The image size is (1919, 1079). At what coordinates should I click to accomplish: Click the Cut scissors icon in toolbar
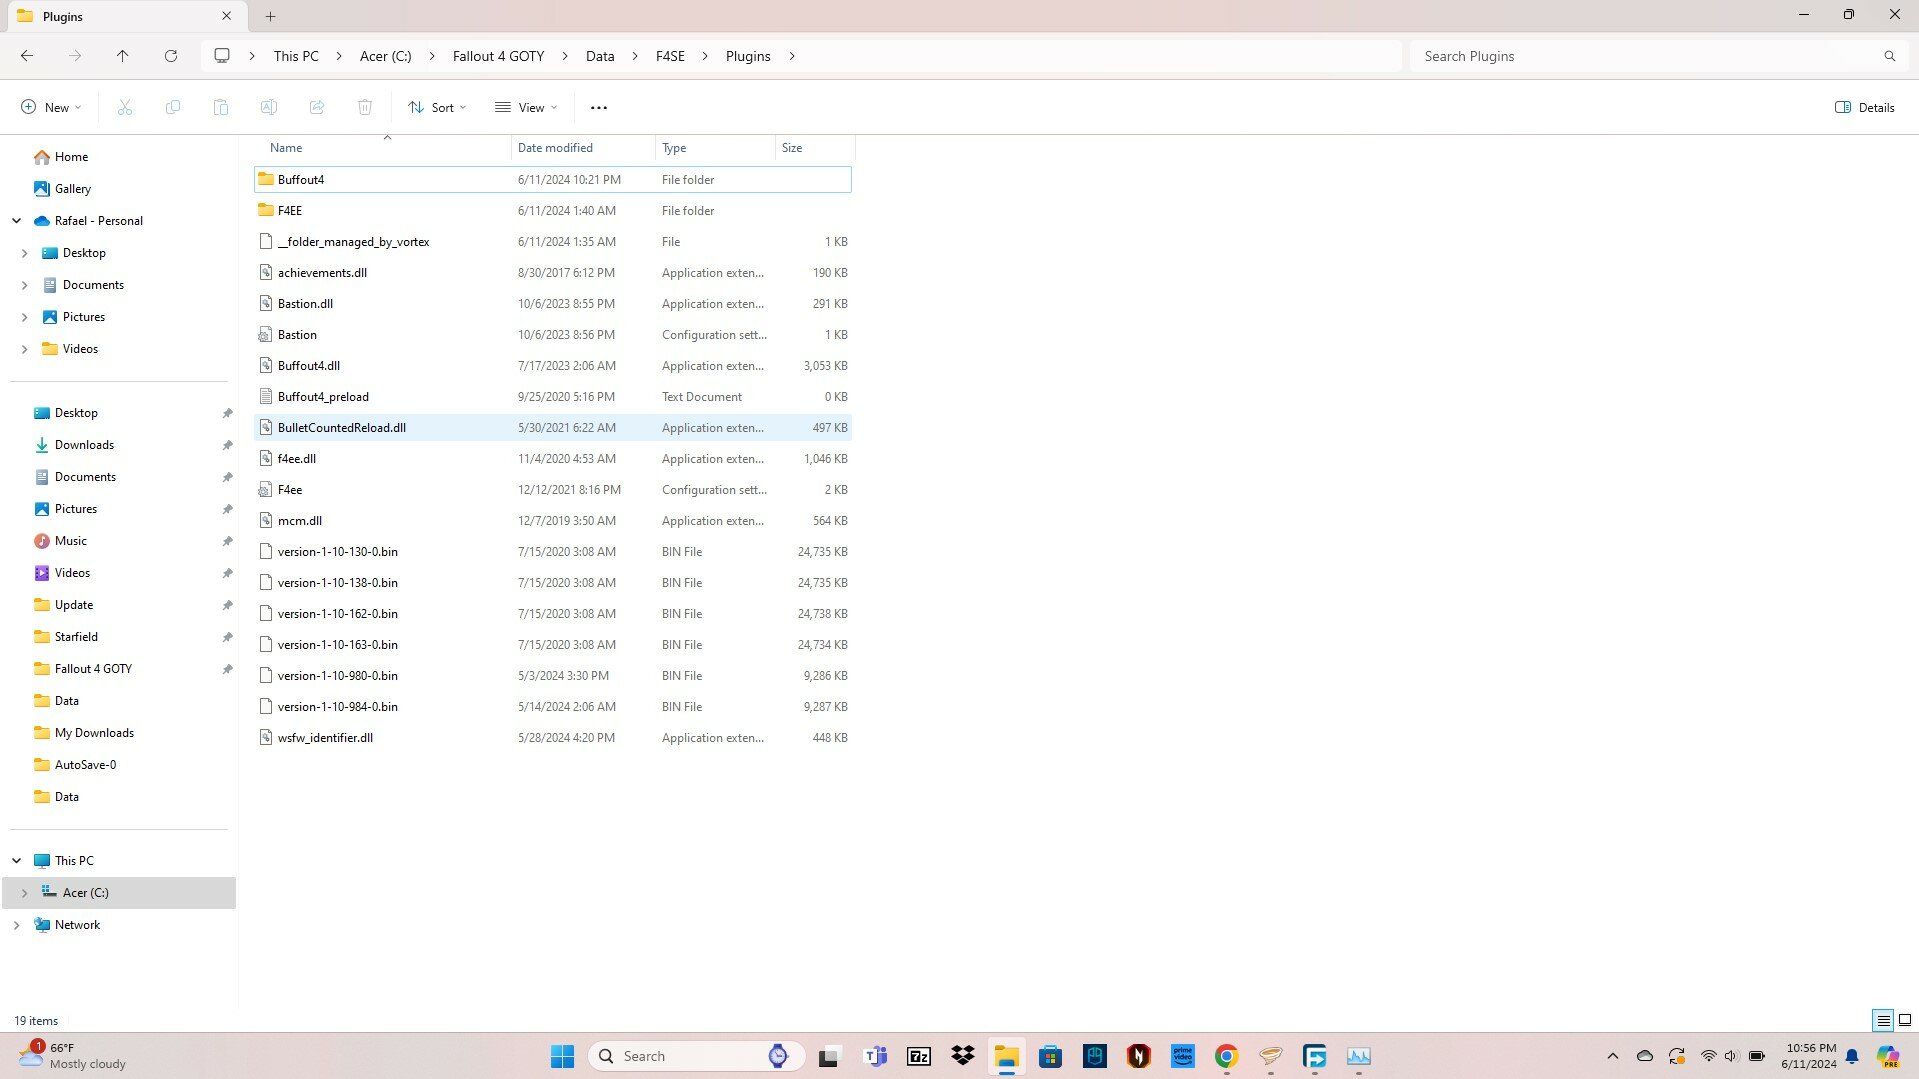click(125, 107)
